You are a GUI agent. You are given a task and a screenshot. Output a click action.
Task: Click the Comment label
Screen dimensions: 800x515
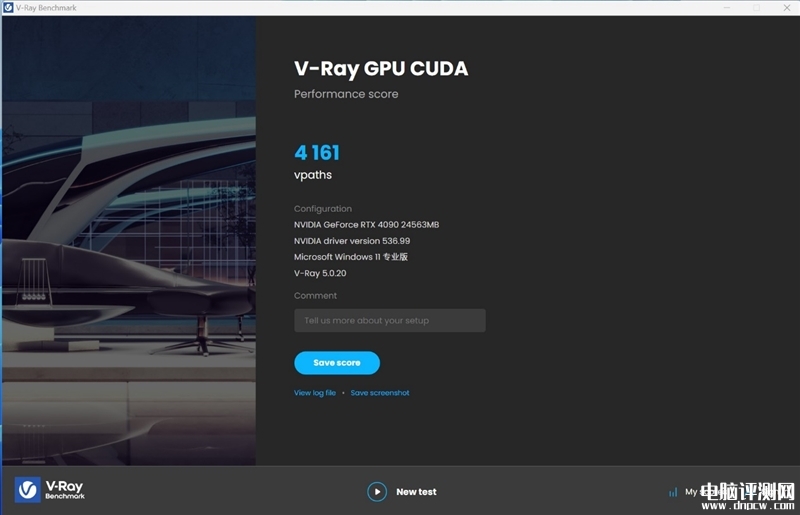click(315, 296)
